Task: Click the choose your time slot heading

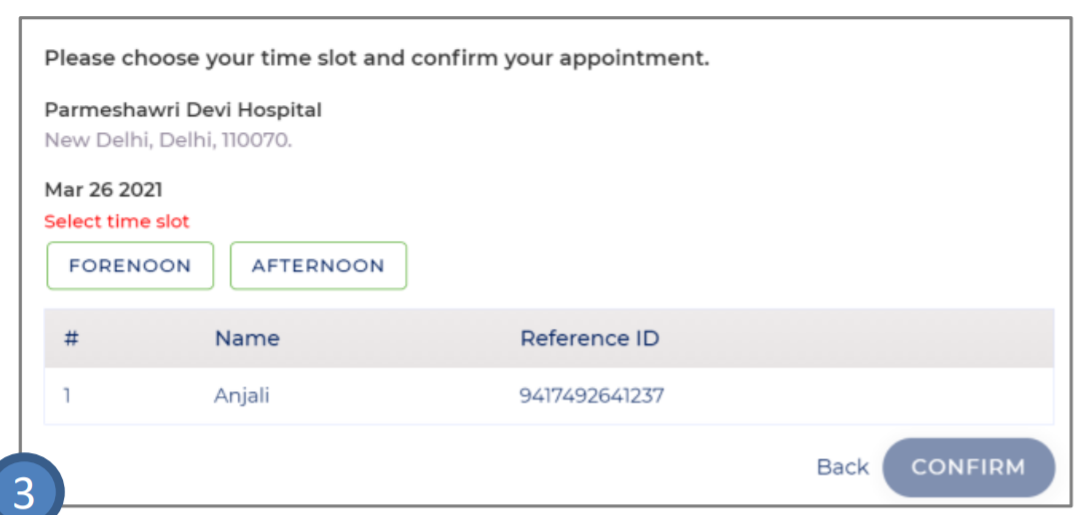Action: (376, 58)
